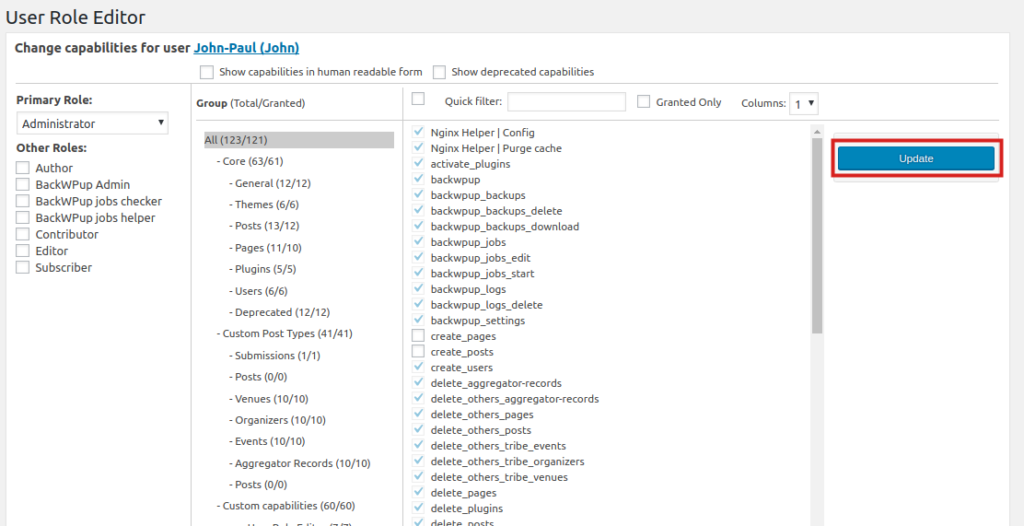Enable the Editor other role
The width and height of the screenshot is (1024, 526).
tap(23, 251)
